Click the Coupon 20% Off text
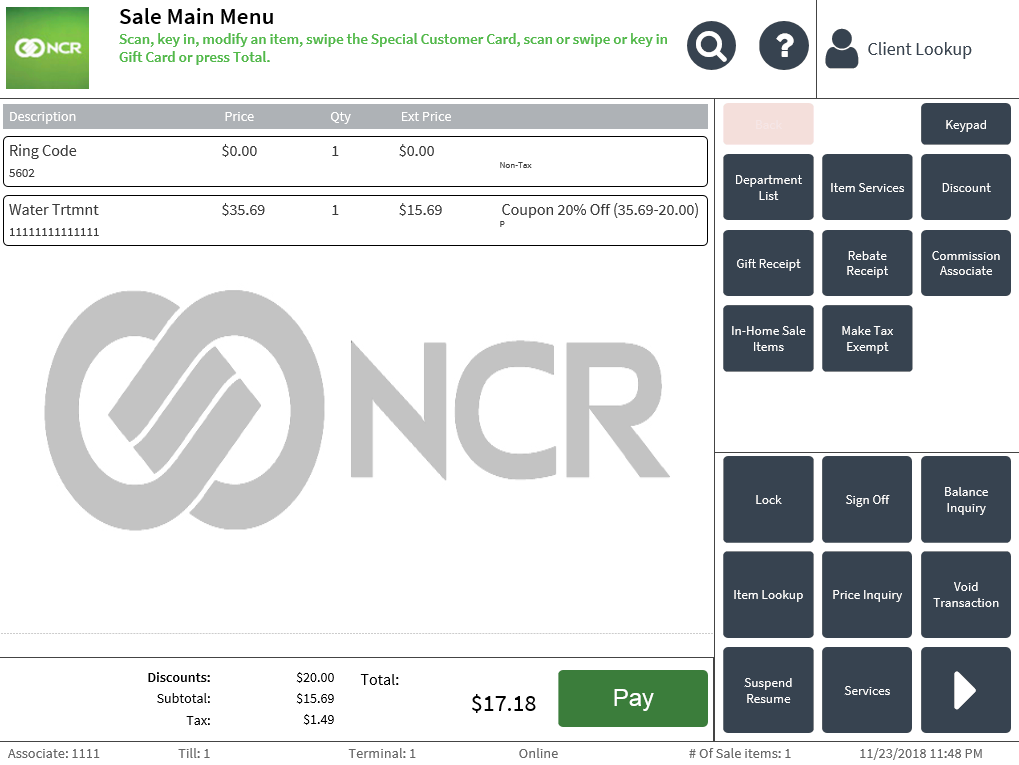 (600, 210)
